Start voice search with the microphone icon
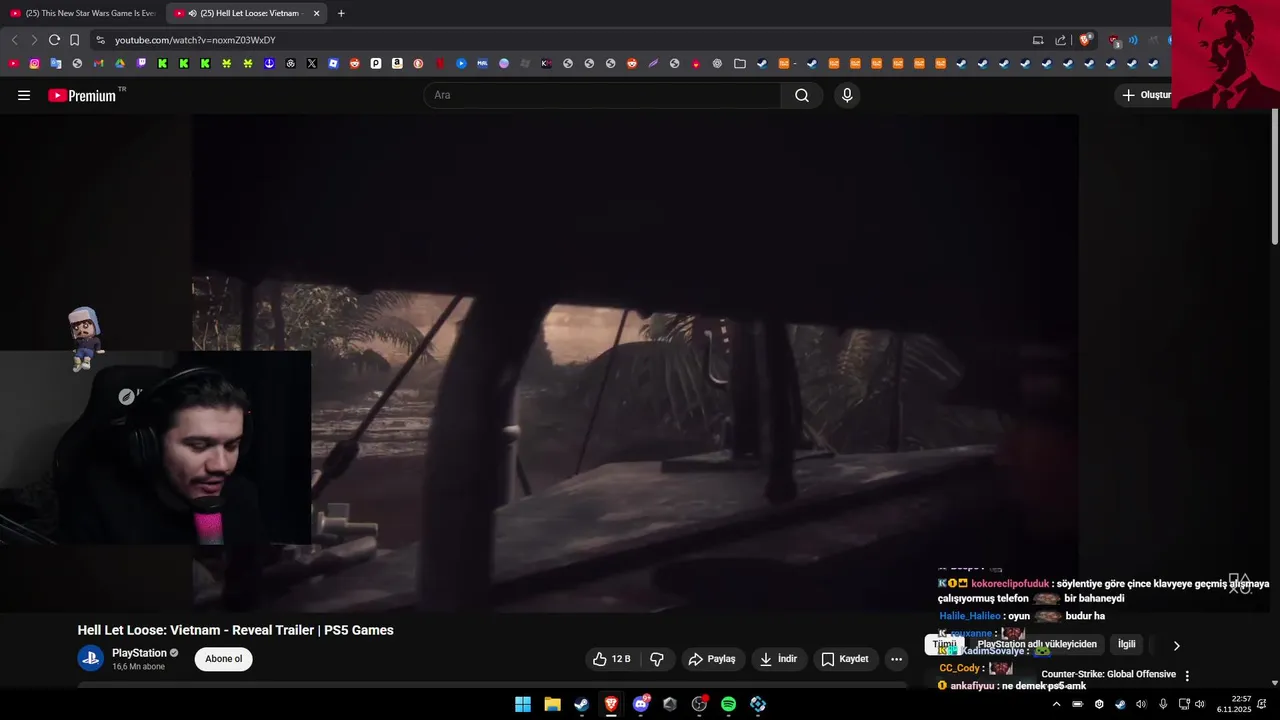 [847, 95]
